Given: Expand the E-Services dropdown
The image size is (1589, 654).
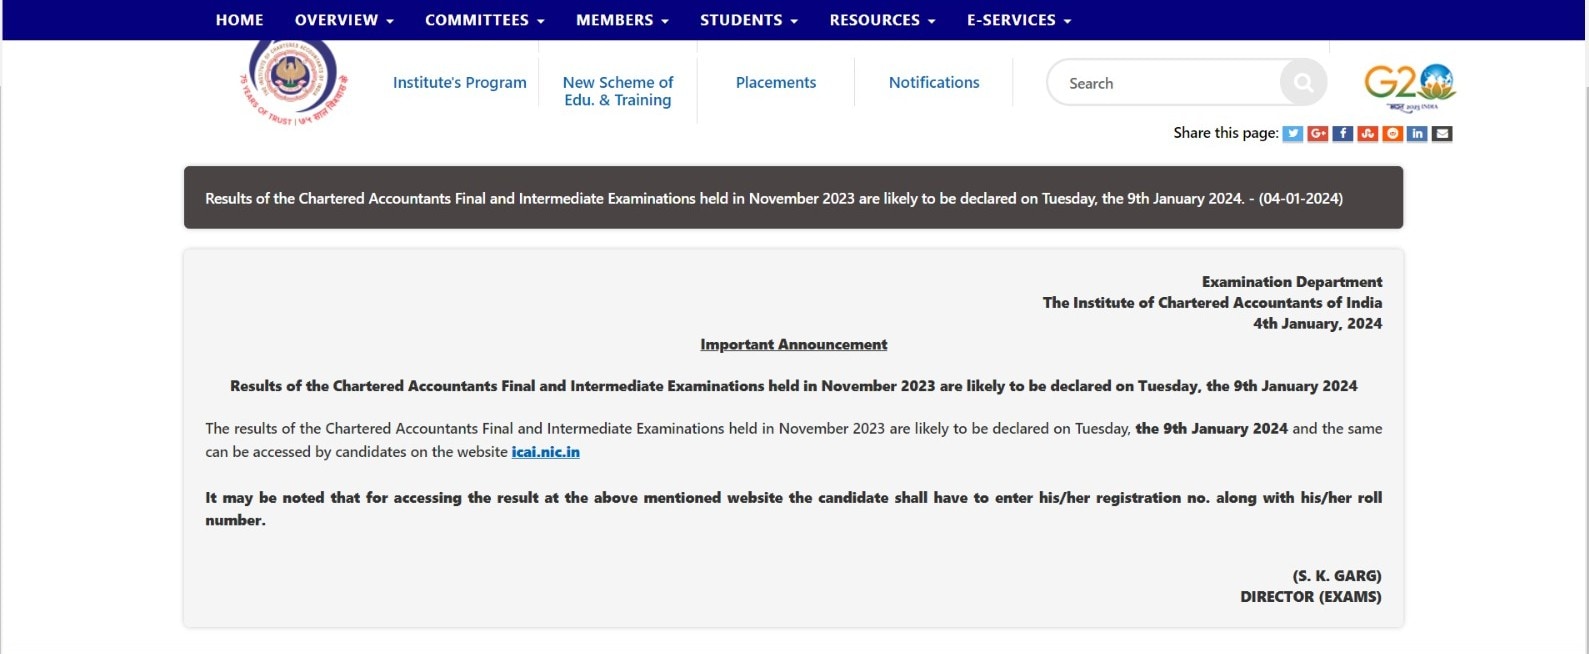Looking at the screenshot, I should pyautogui.click(x=1018, y=20).
